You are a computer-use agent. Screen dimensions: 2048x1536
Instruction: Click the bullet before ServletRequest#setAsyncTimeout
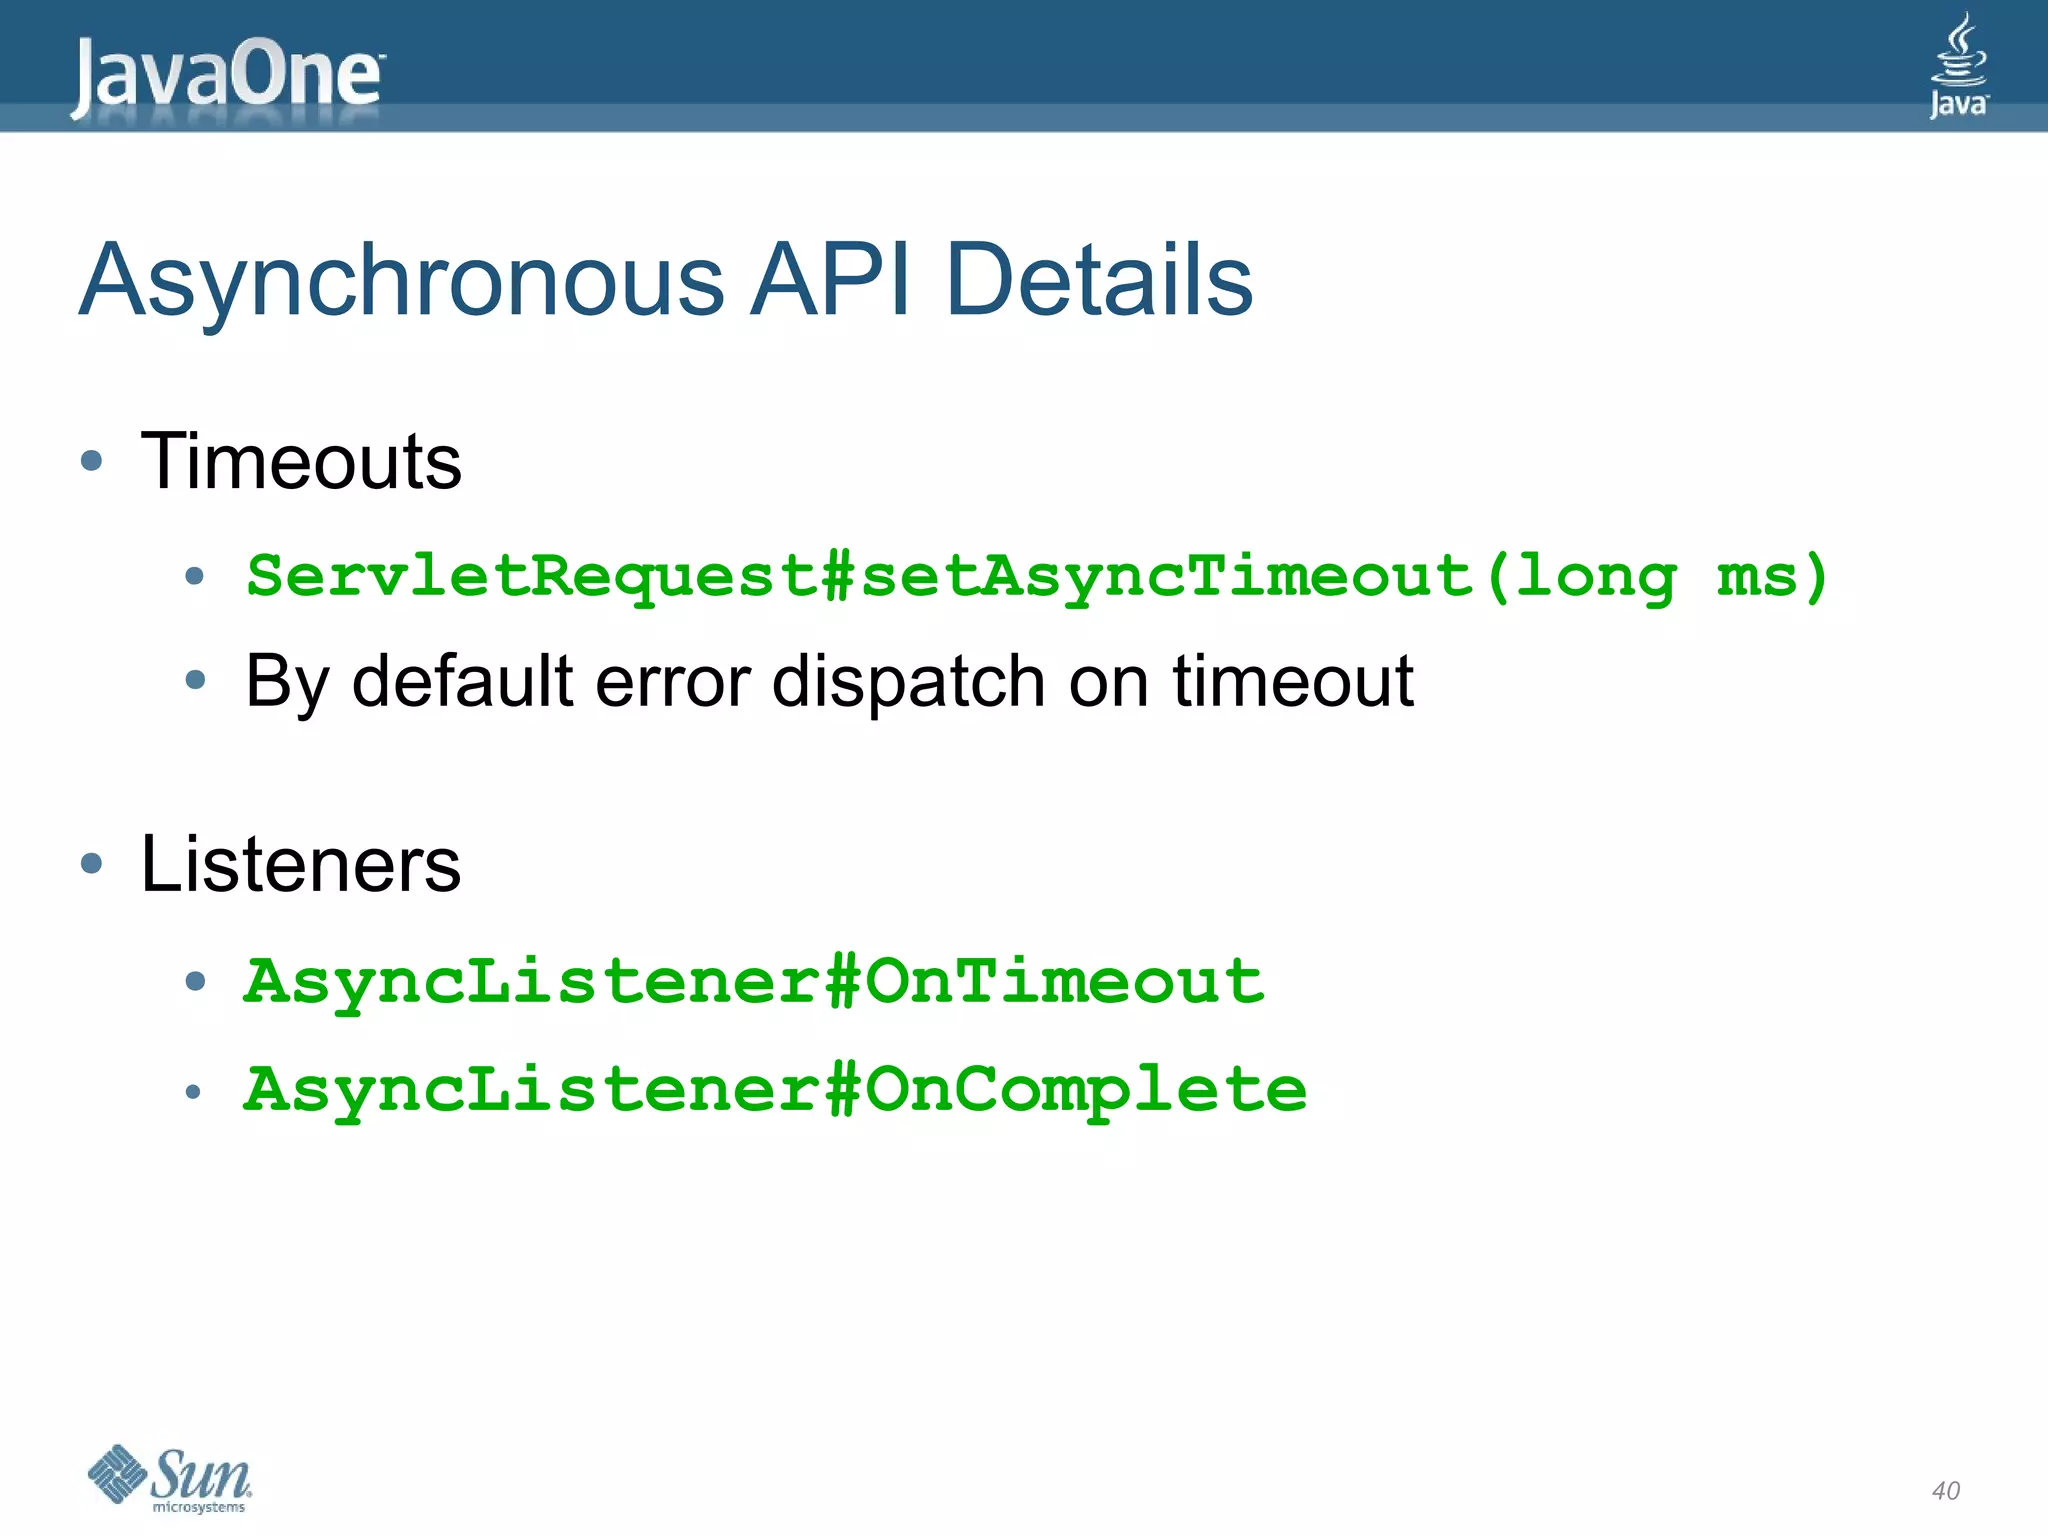195,576
